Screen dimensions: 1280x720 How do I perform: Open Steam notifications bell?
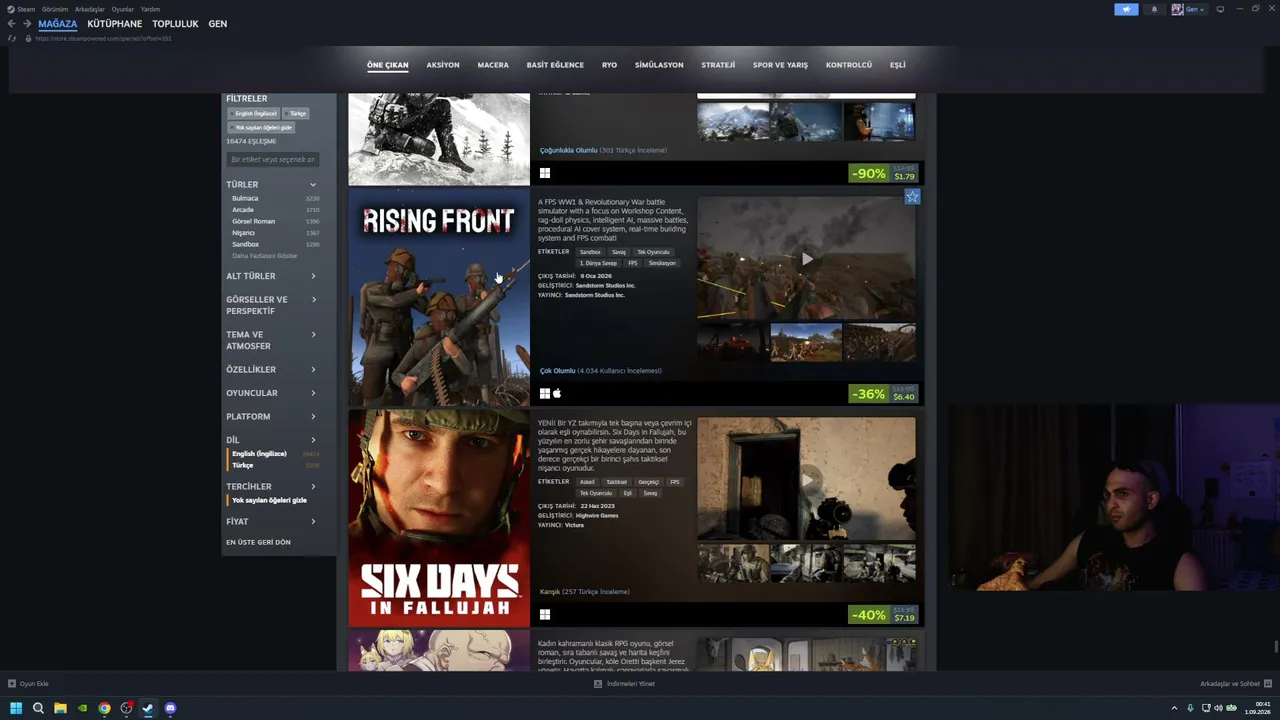click(x=1154, y=9)
